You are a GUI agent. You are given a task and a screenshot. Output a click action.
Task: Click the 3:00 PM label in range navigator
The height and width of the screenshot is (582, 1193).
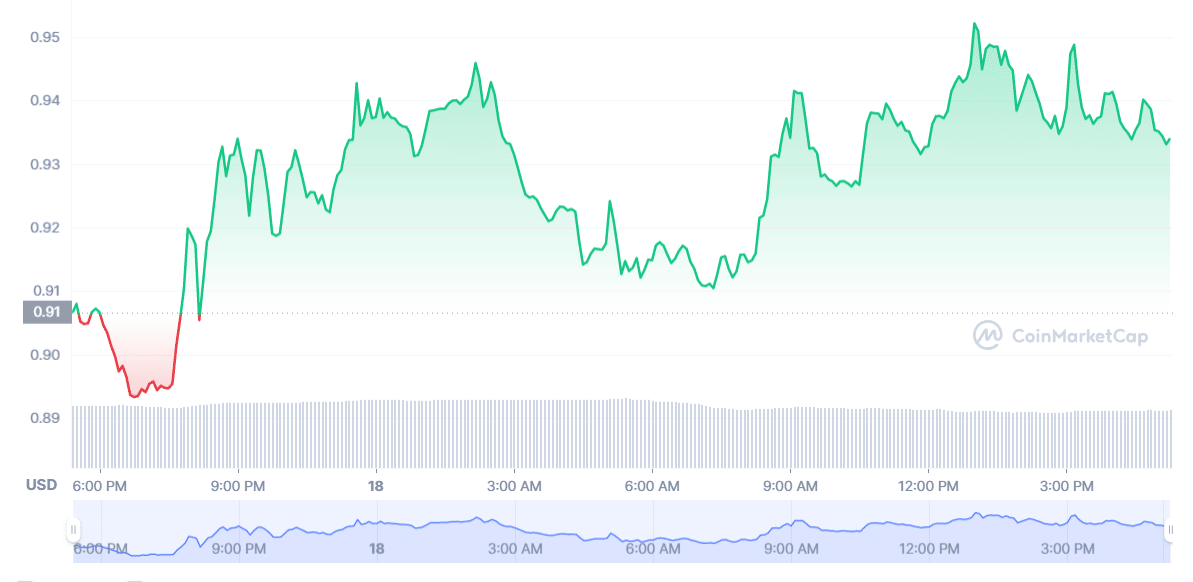(x=1067, y=548)
